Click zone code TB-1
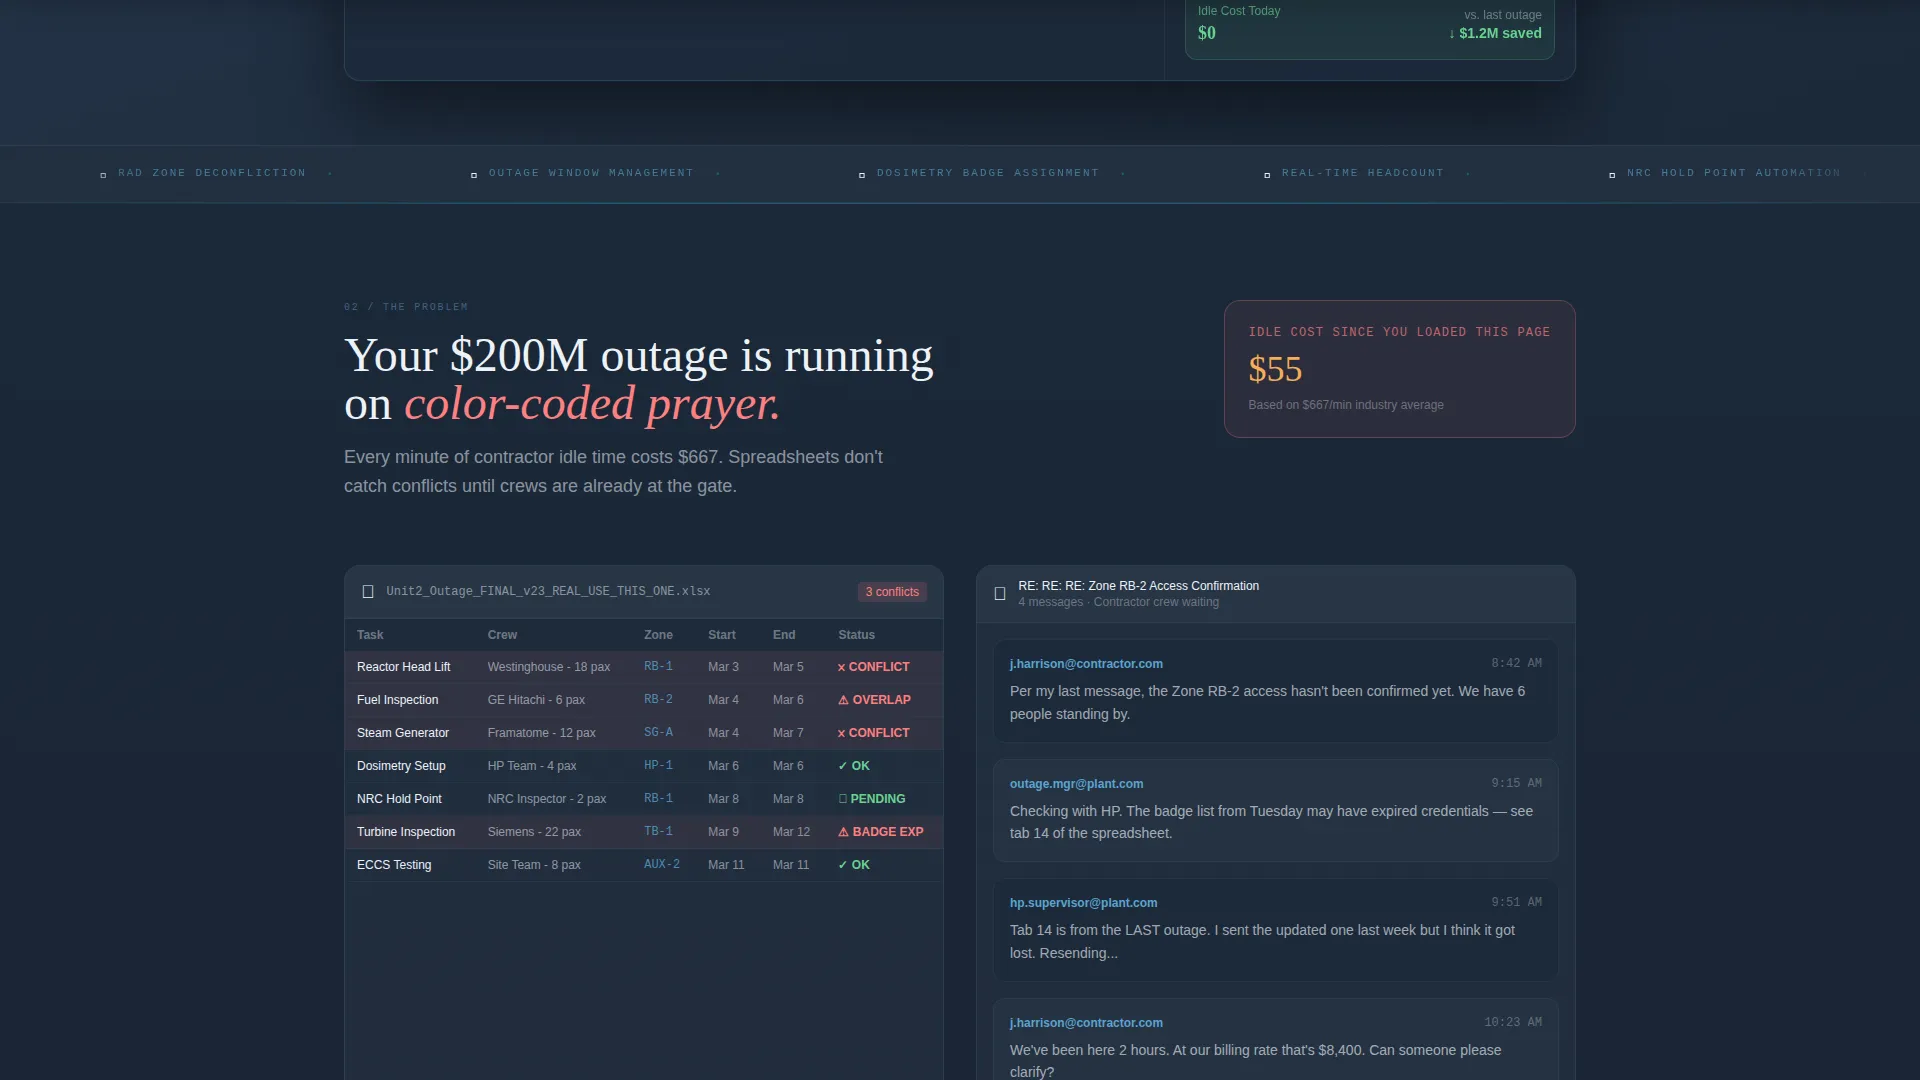This screenshot has width=1920, height=1080. point(658,832)
